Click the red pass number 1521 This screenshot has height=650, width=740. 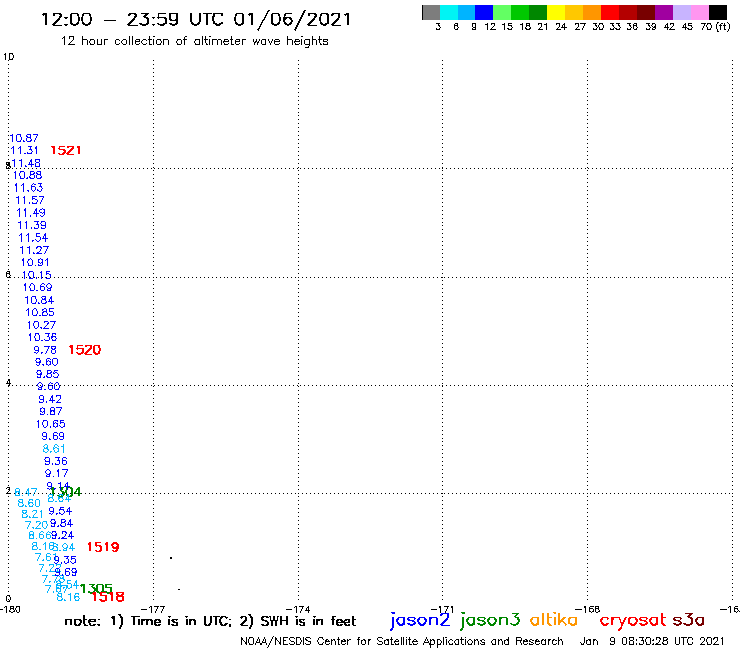pyautogui.click(x=66, y=151)
